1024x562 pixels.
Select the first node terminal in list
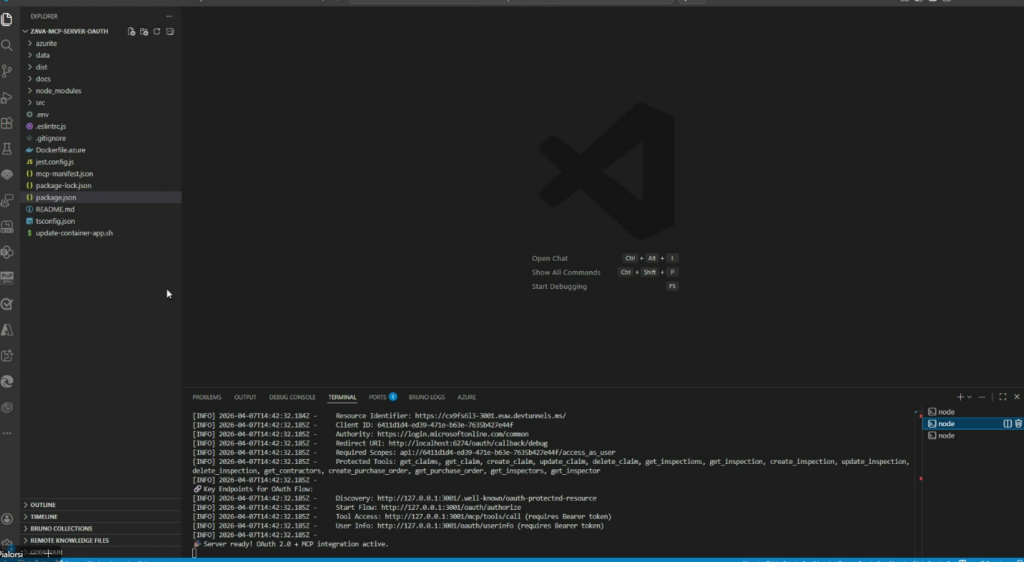point(946,412)
